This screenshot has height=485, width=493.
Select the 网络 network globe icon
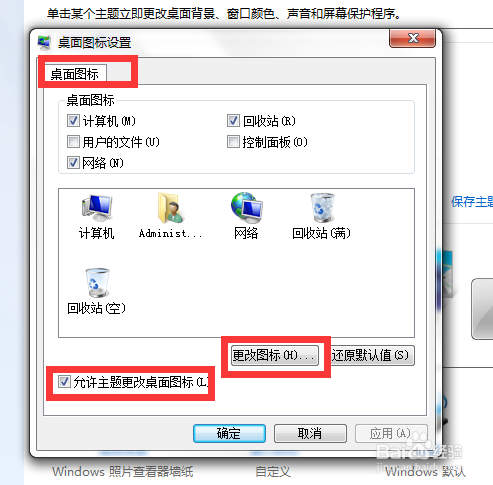pyautogui.click(x=246, y=207)
